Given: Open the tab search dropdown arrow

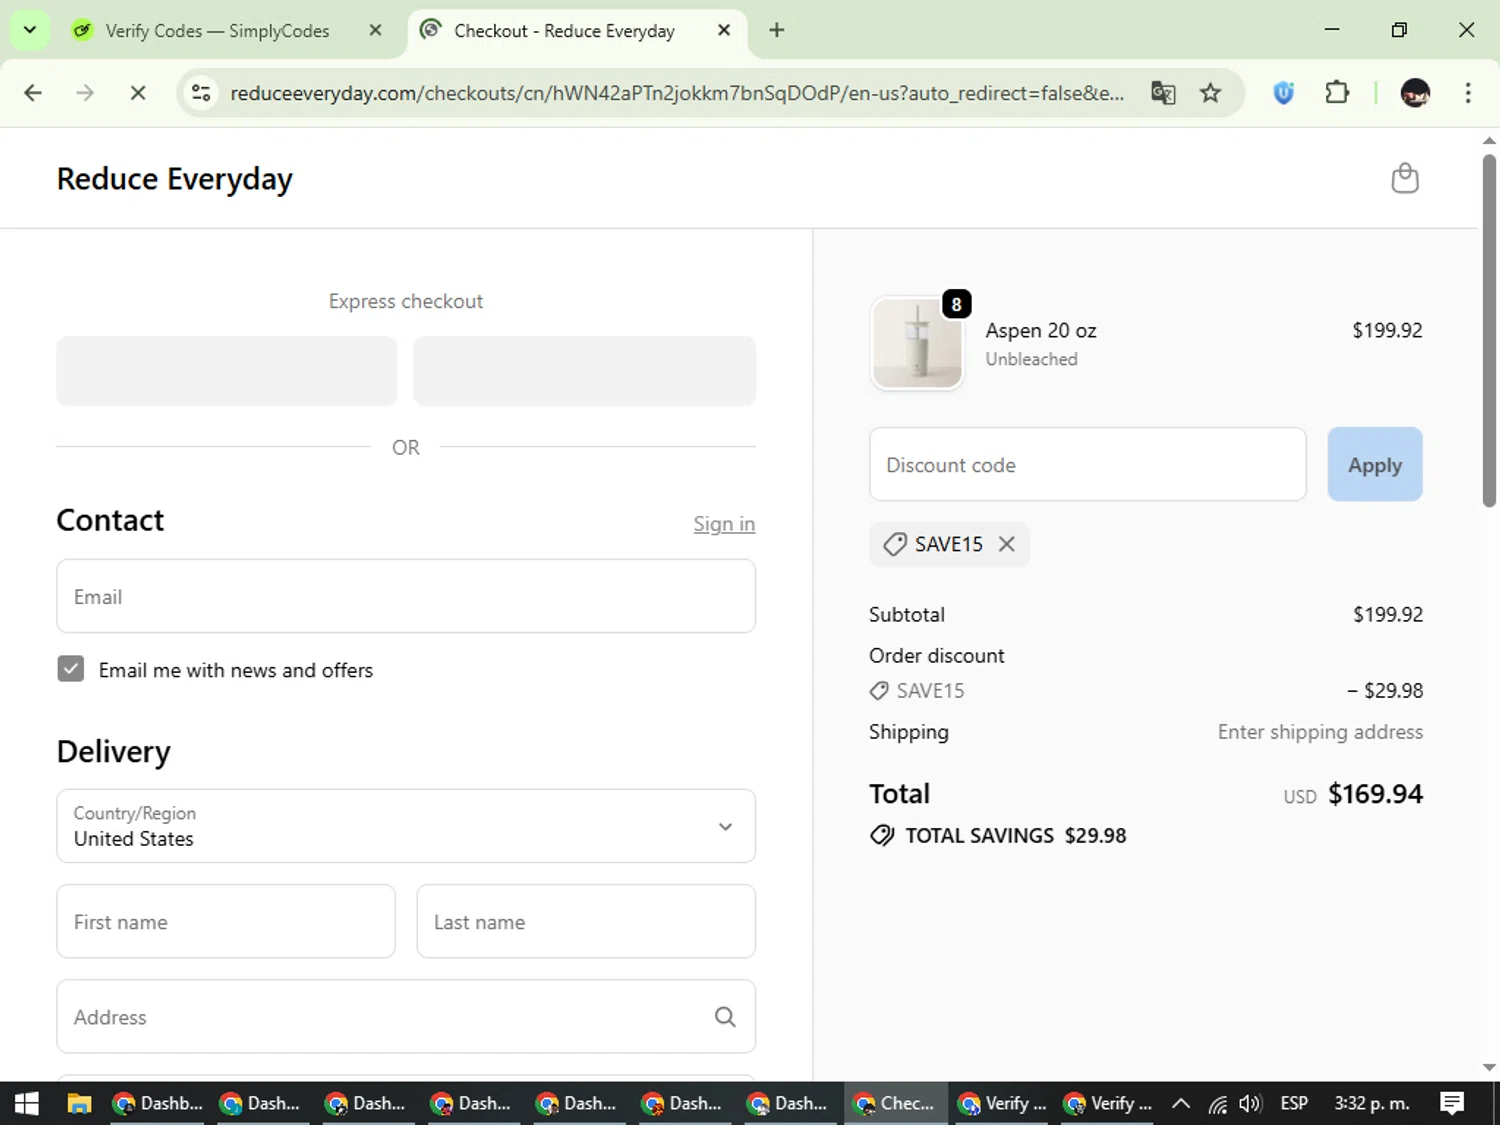Looking at the screenshot, I should pos(30,30).
